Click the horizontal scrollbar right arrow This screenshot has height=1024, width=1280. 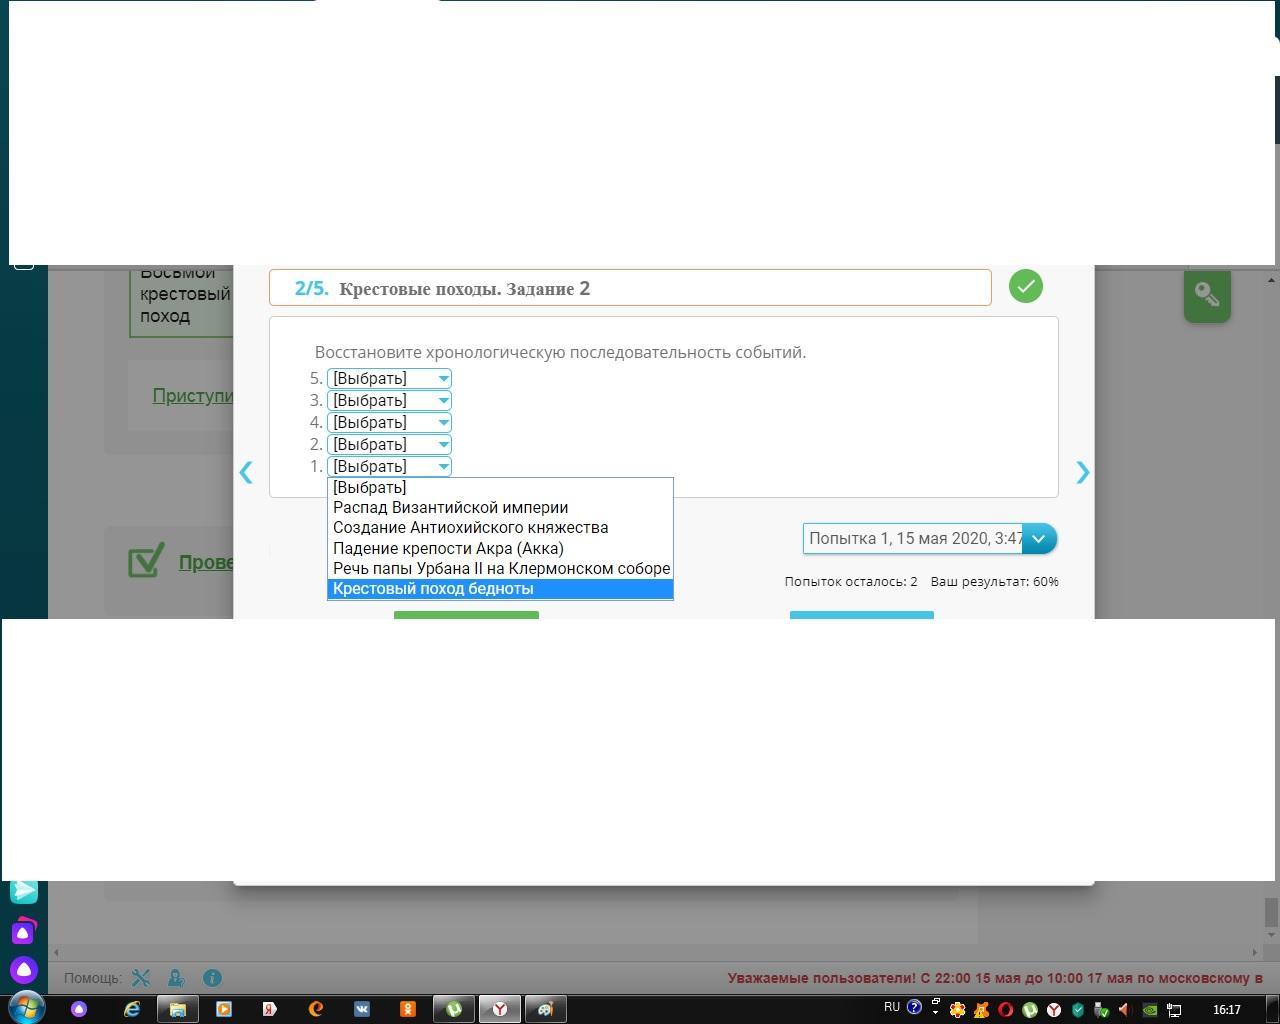[1255, 952]
